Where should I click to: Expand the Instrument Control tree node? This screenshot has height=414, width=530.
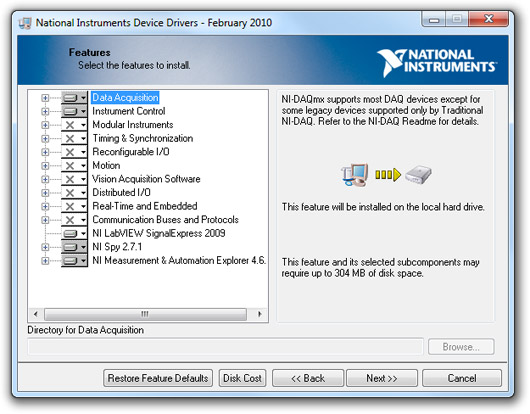pyautogui.click(x=45, y=112)
